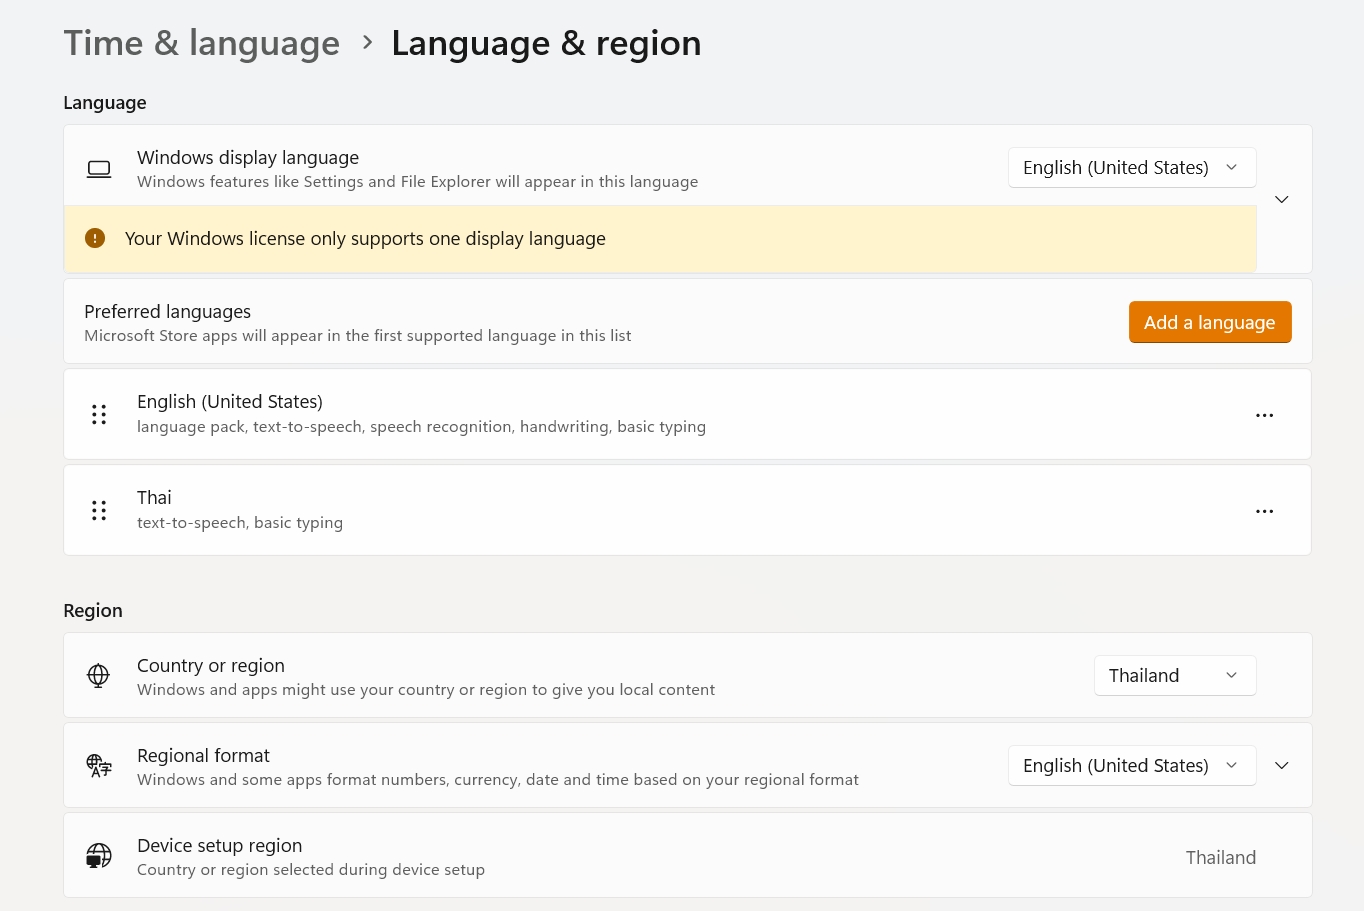The image size is (1364, 911).
Task: Open more options for English (United States)
Action: pos(1265,415)
